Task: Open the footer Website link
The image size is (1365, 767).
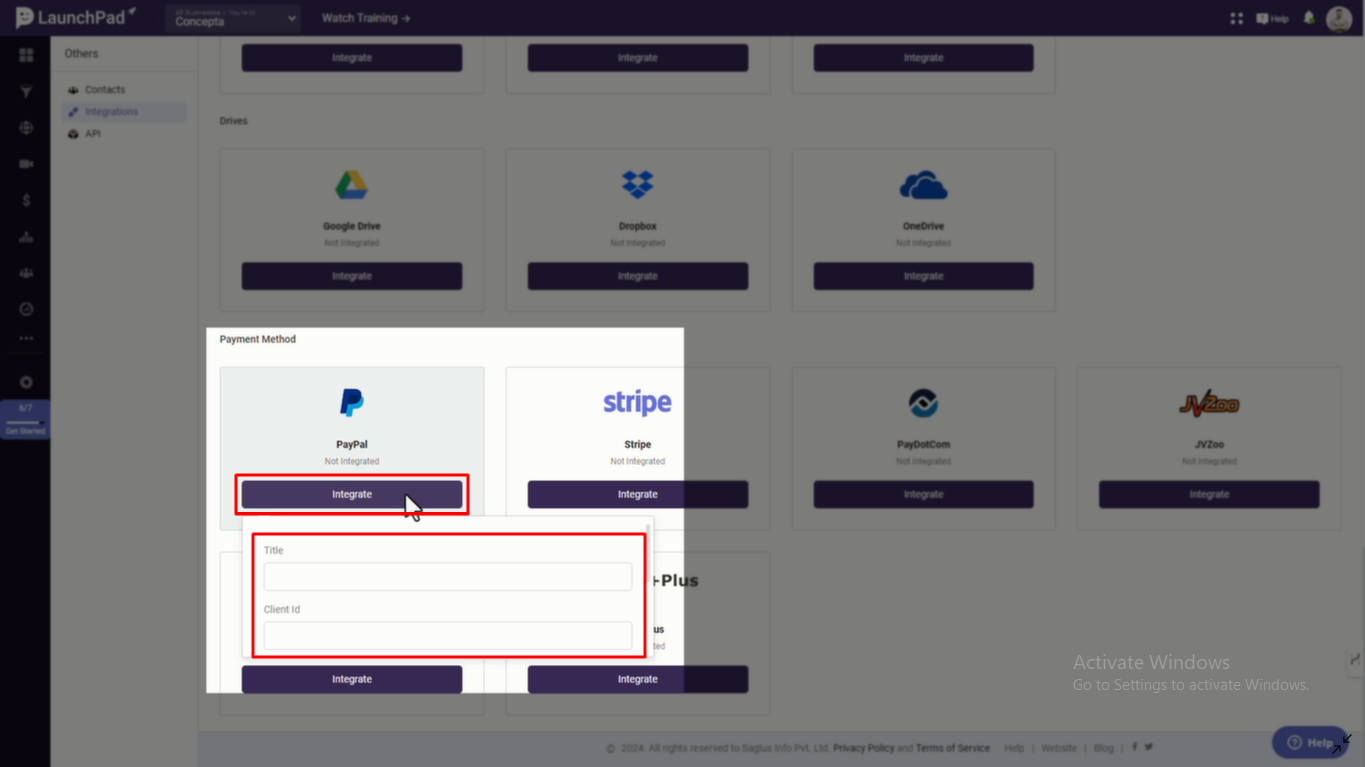Action: point(1059,748)
